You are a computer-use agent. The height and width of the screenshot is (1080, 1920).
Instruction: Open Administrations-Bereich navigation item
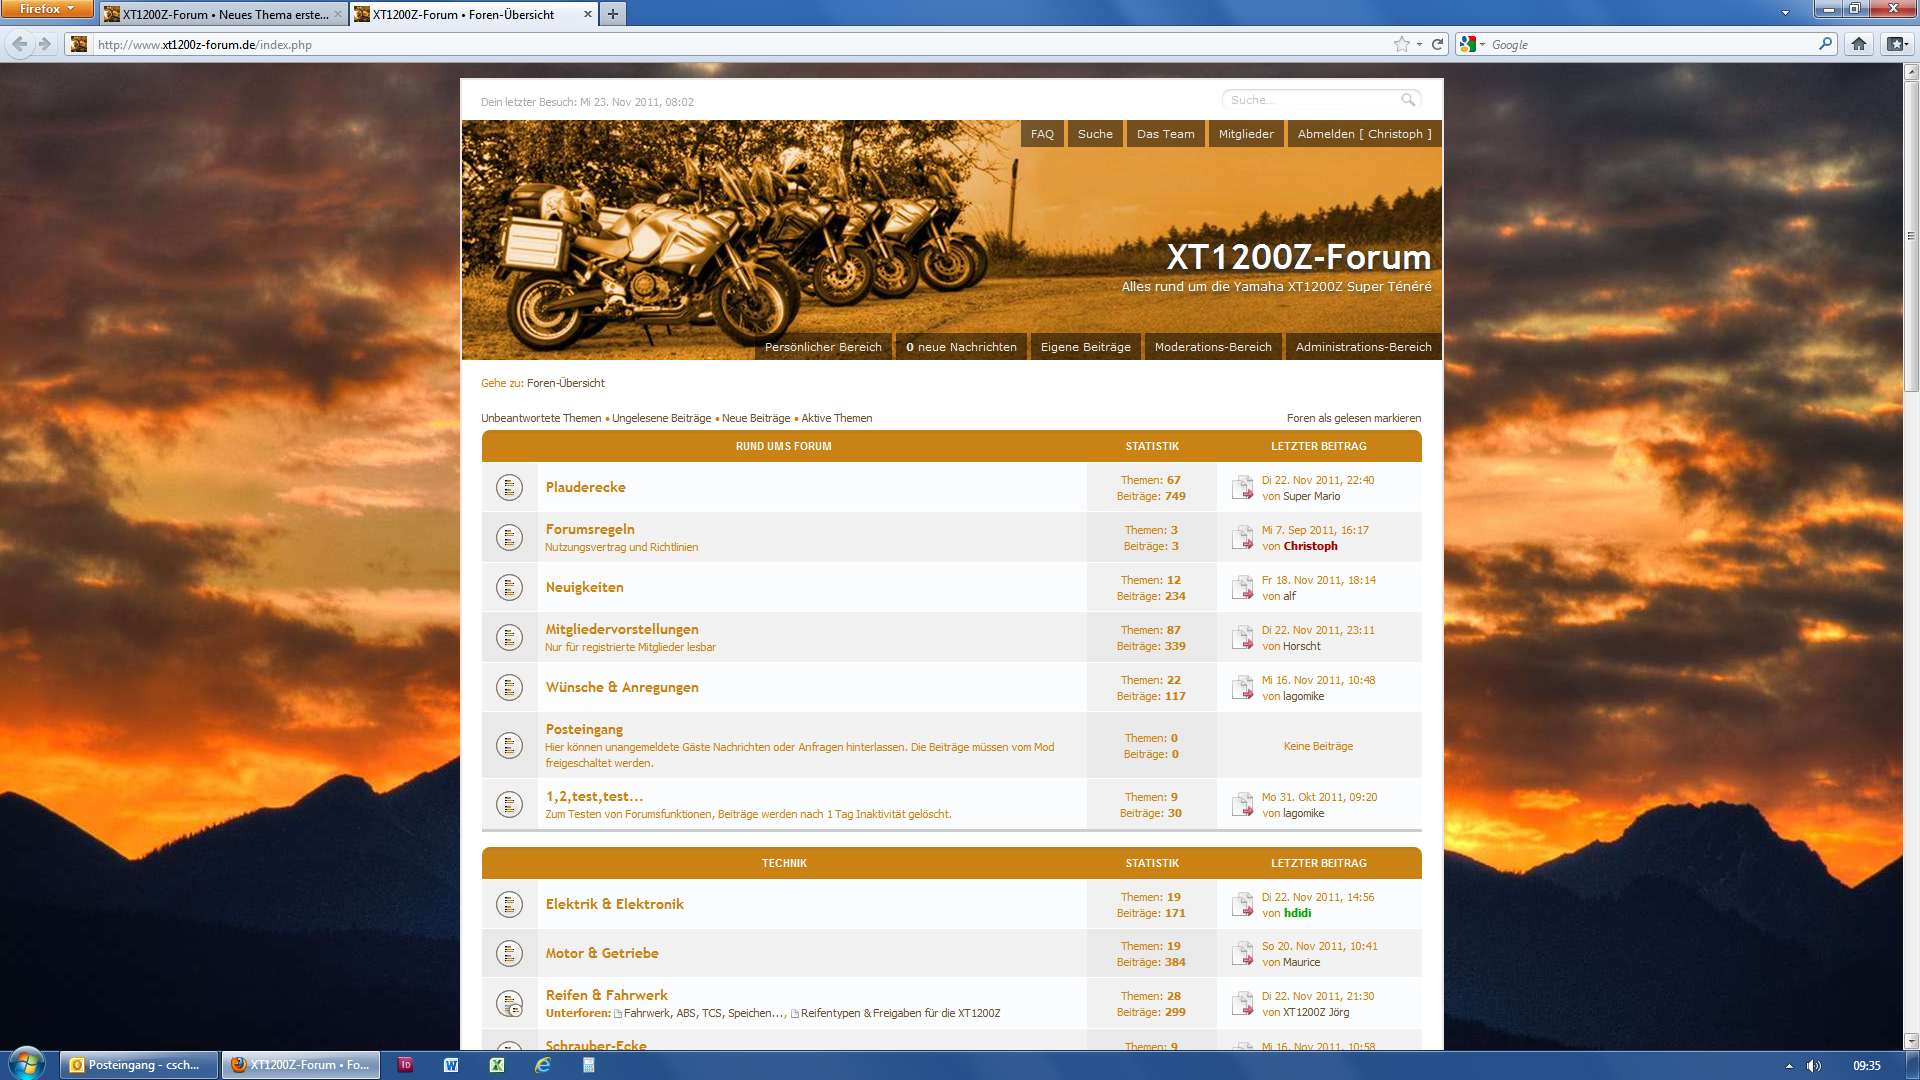tap(1363, 347)
